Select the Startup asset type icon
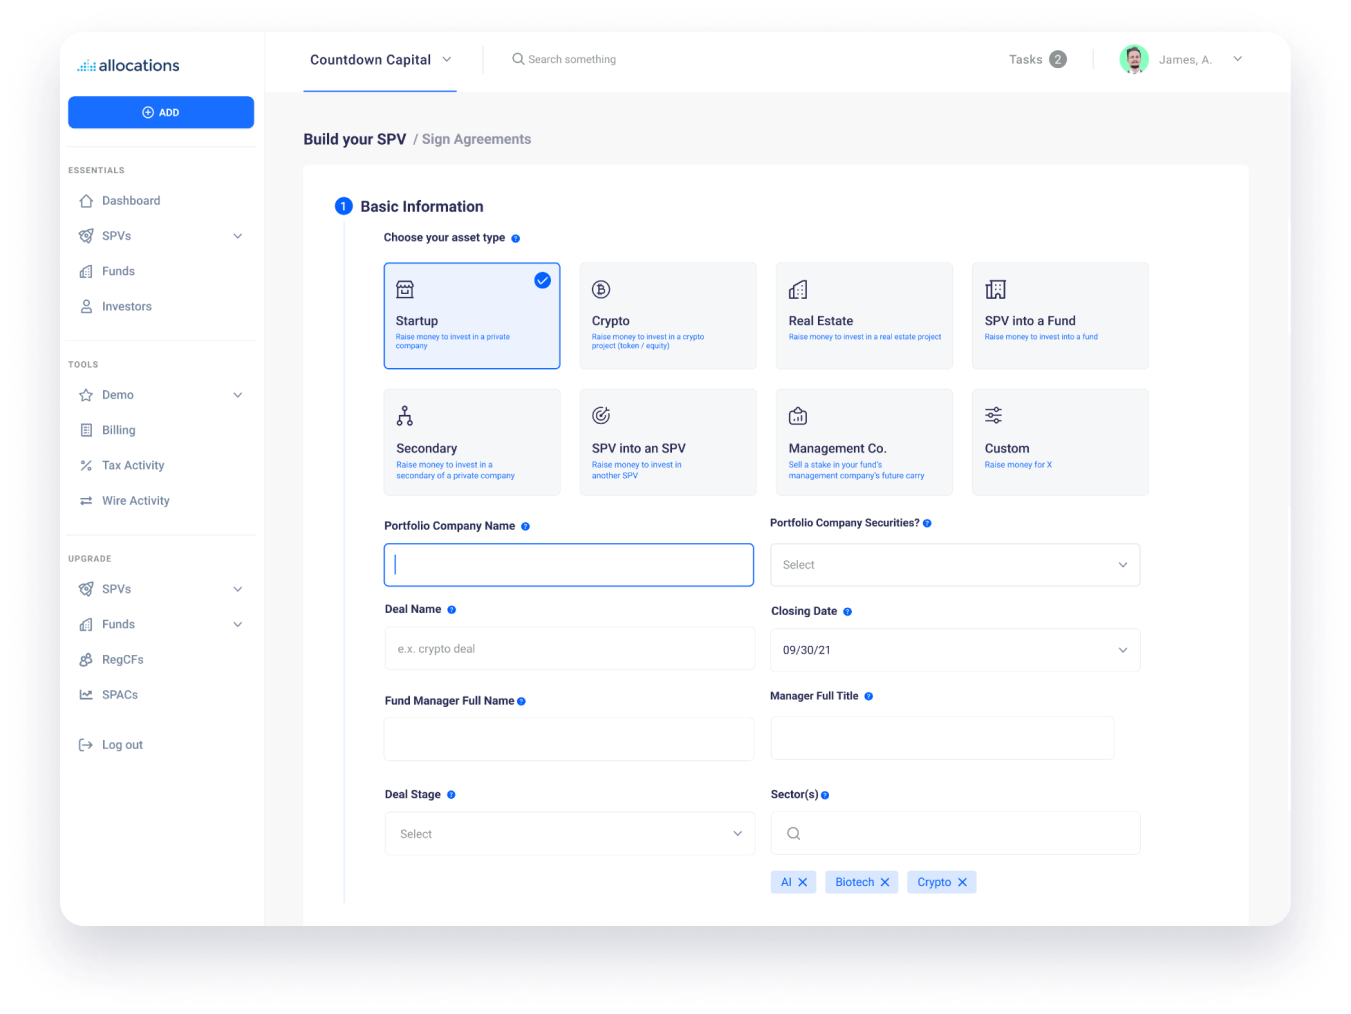The width and height of the screenshot is (1351, 1014). pos(405,288)
